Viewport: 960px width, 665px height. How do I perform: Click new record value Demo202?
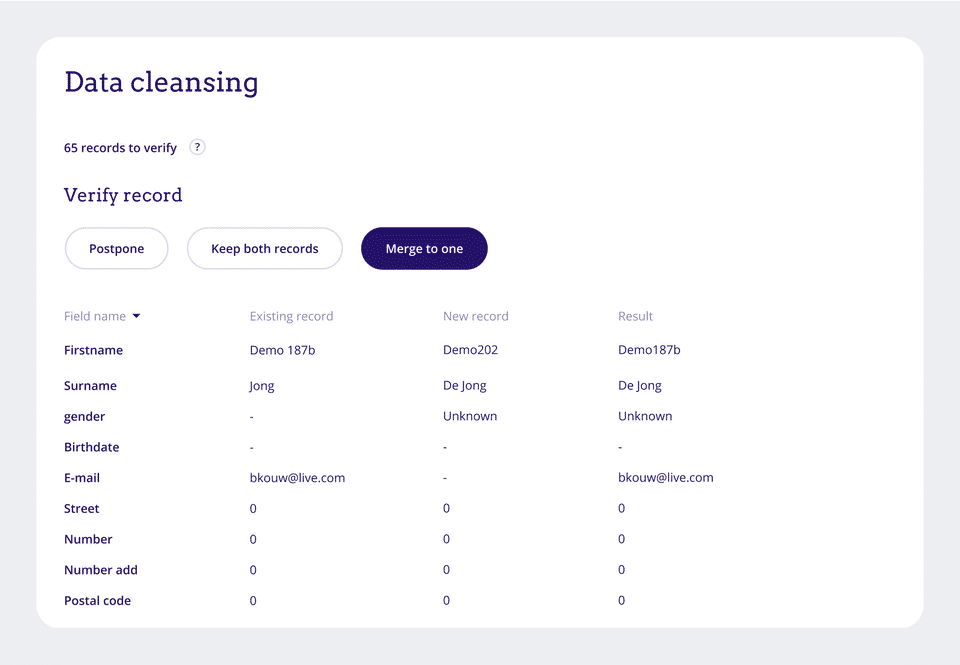[x=470, y=350]
